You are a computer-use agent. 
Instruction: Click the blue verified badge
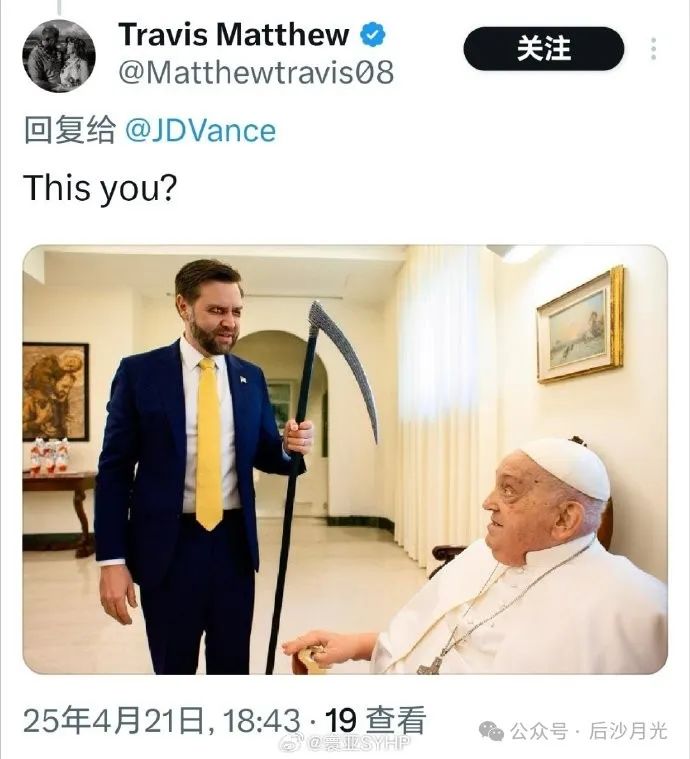(x=372, y=36)
